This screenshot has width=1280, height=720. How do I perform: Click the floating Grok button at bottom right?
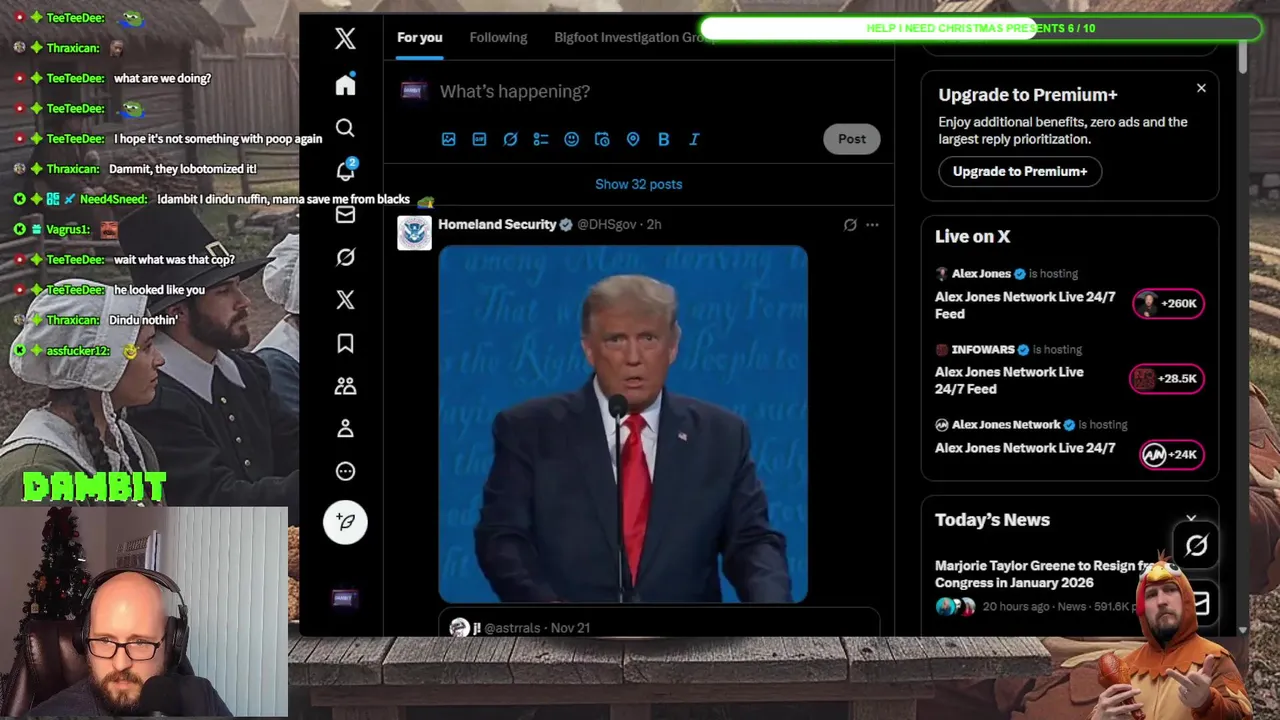click(1196, 545)
